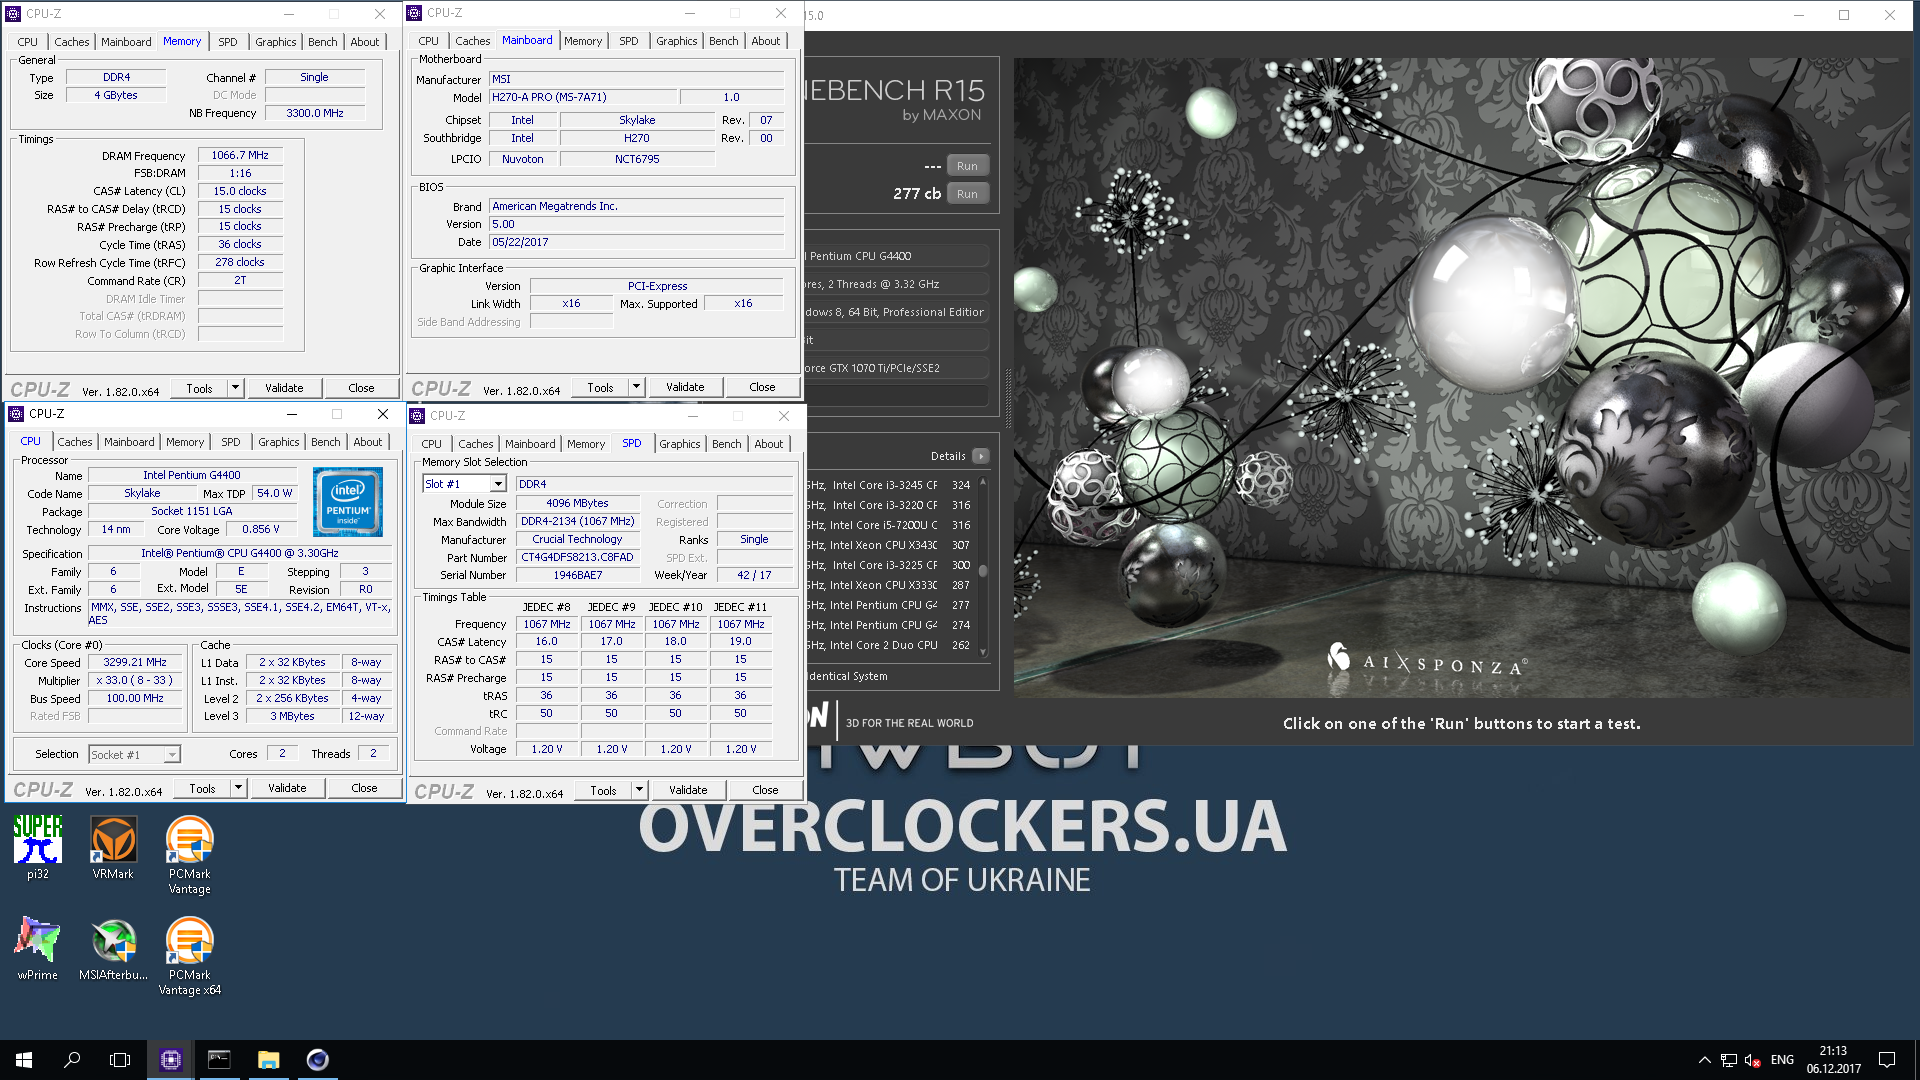Open File Explorer from the taskbar
The height and width of the screenshot is (1080, 1920).
point(268,1060)
